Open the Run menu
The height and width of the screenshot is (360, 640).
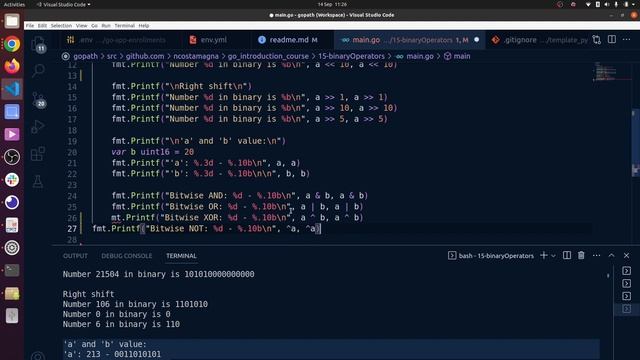pos(106,25)
